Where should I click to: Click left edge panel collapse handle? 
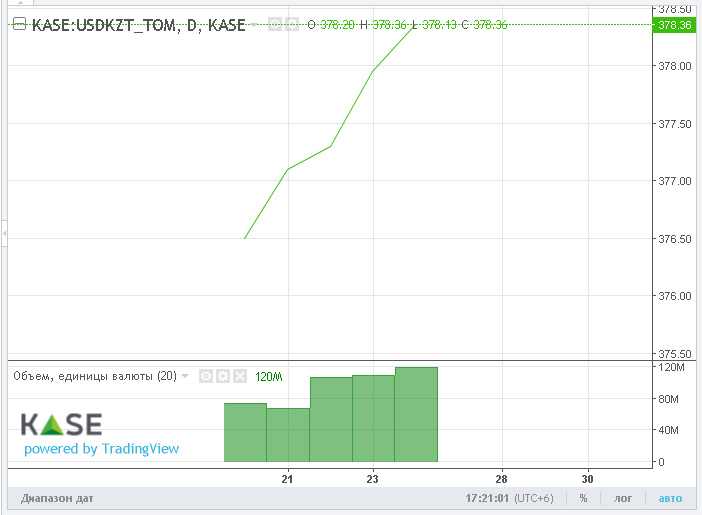point(3,233)
